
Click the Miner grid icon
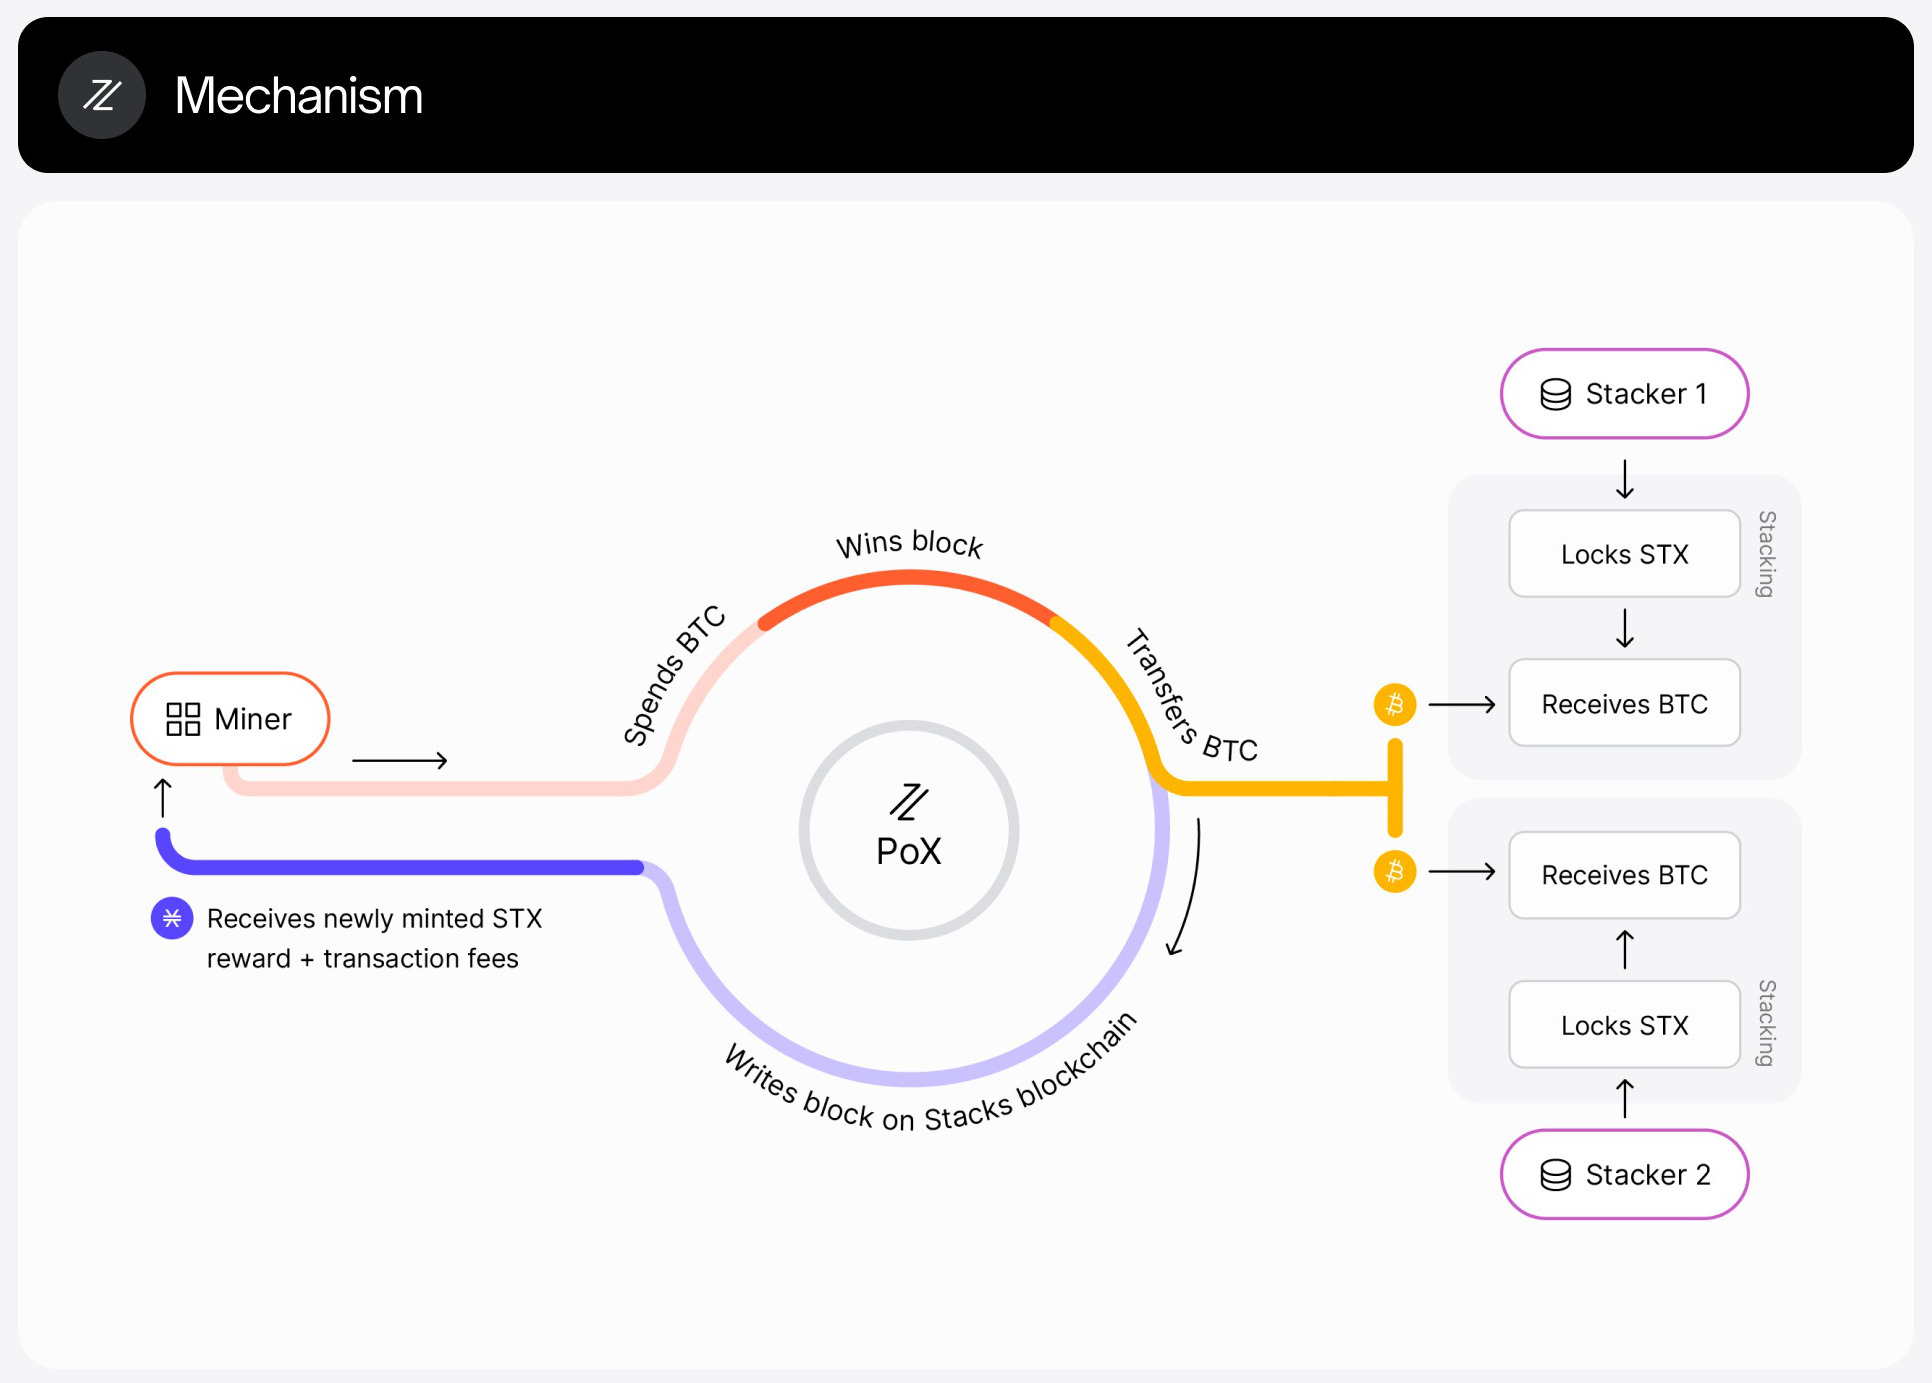tap(183, 719)
